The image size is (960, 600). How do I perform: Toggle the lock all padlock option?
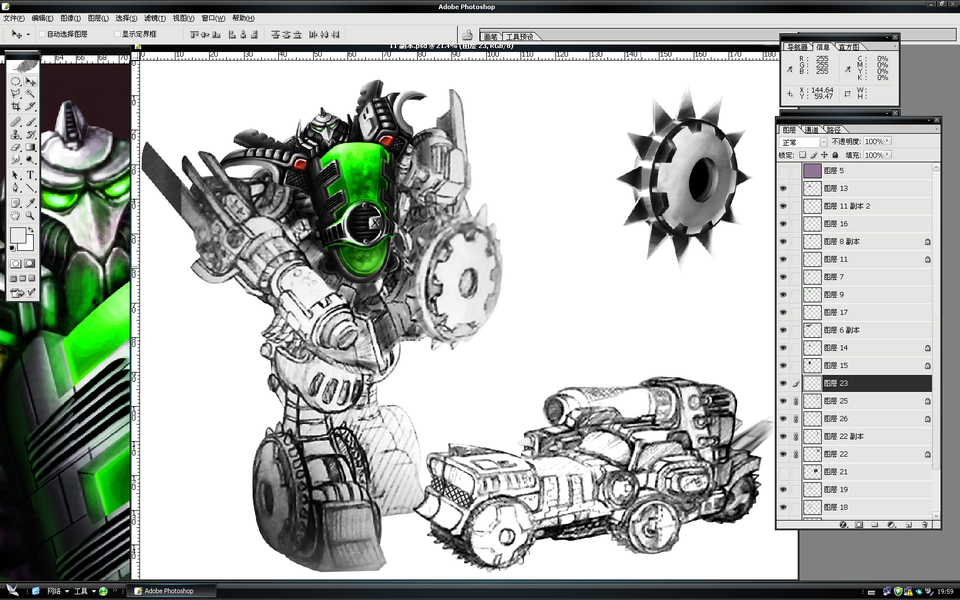(835, 156)
